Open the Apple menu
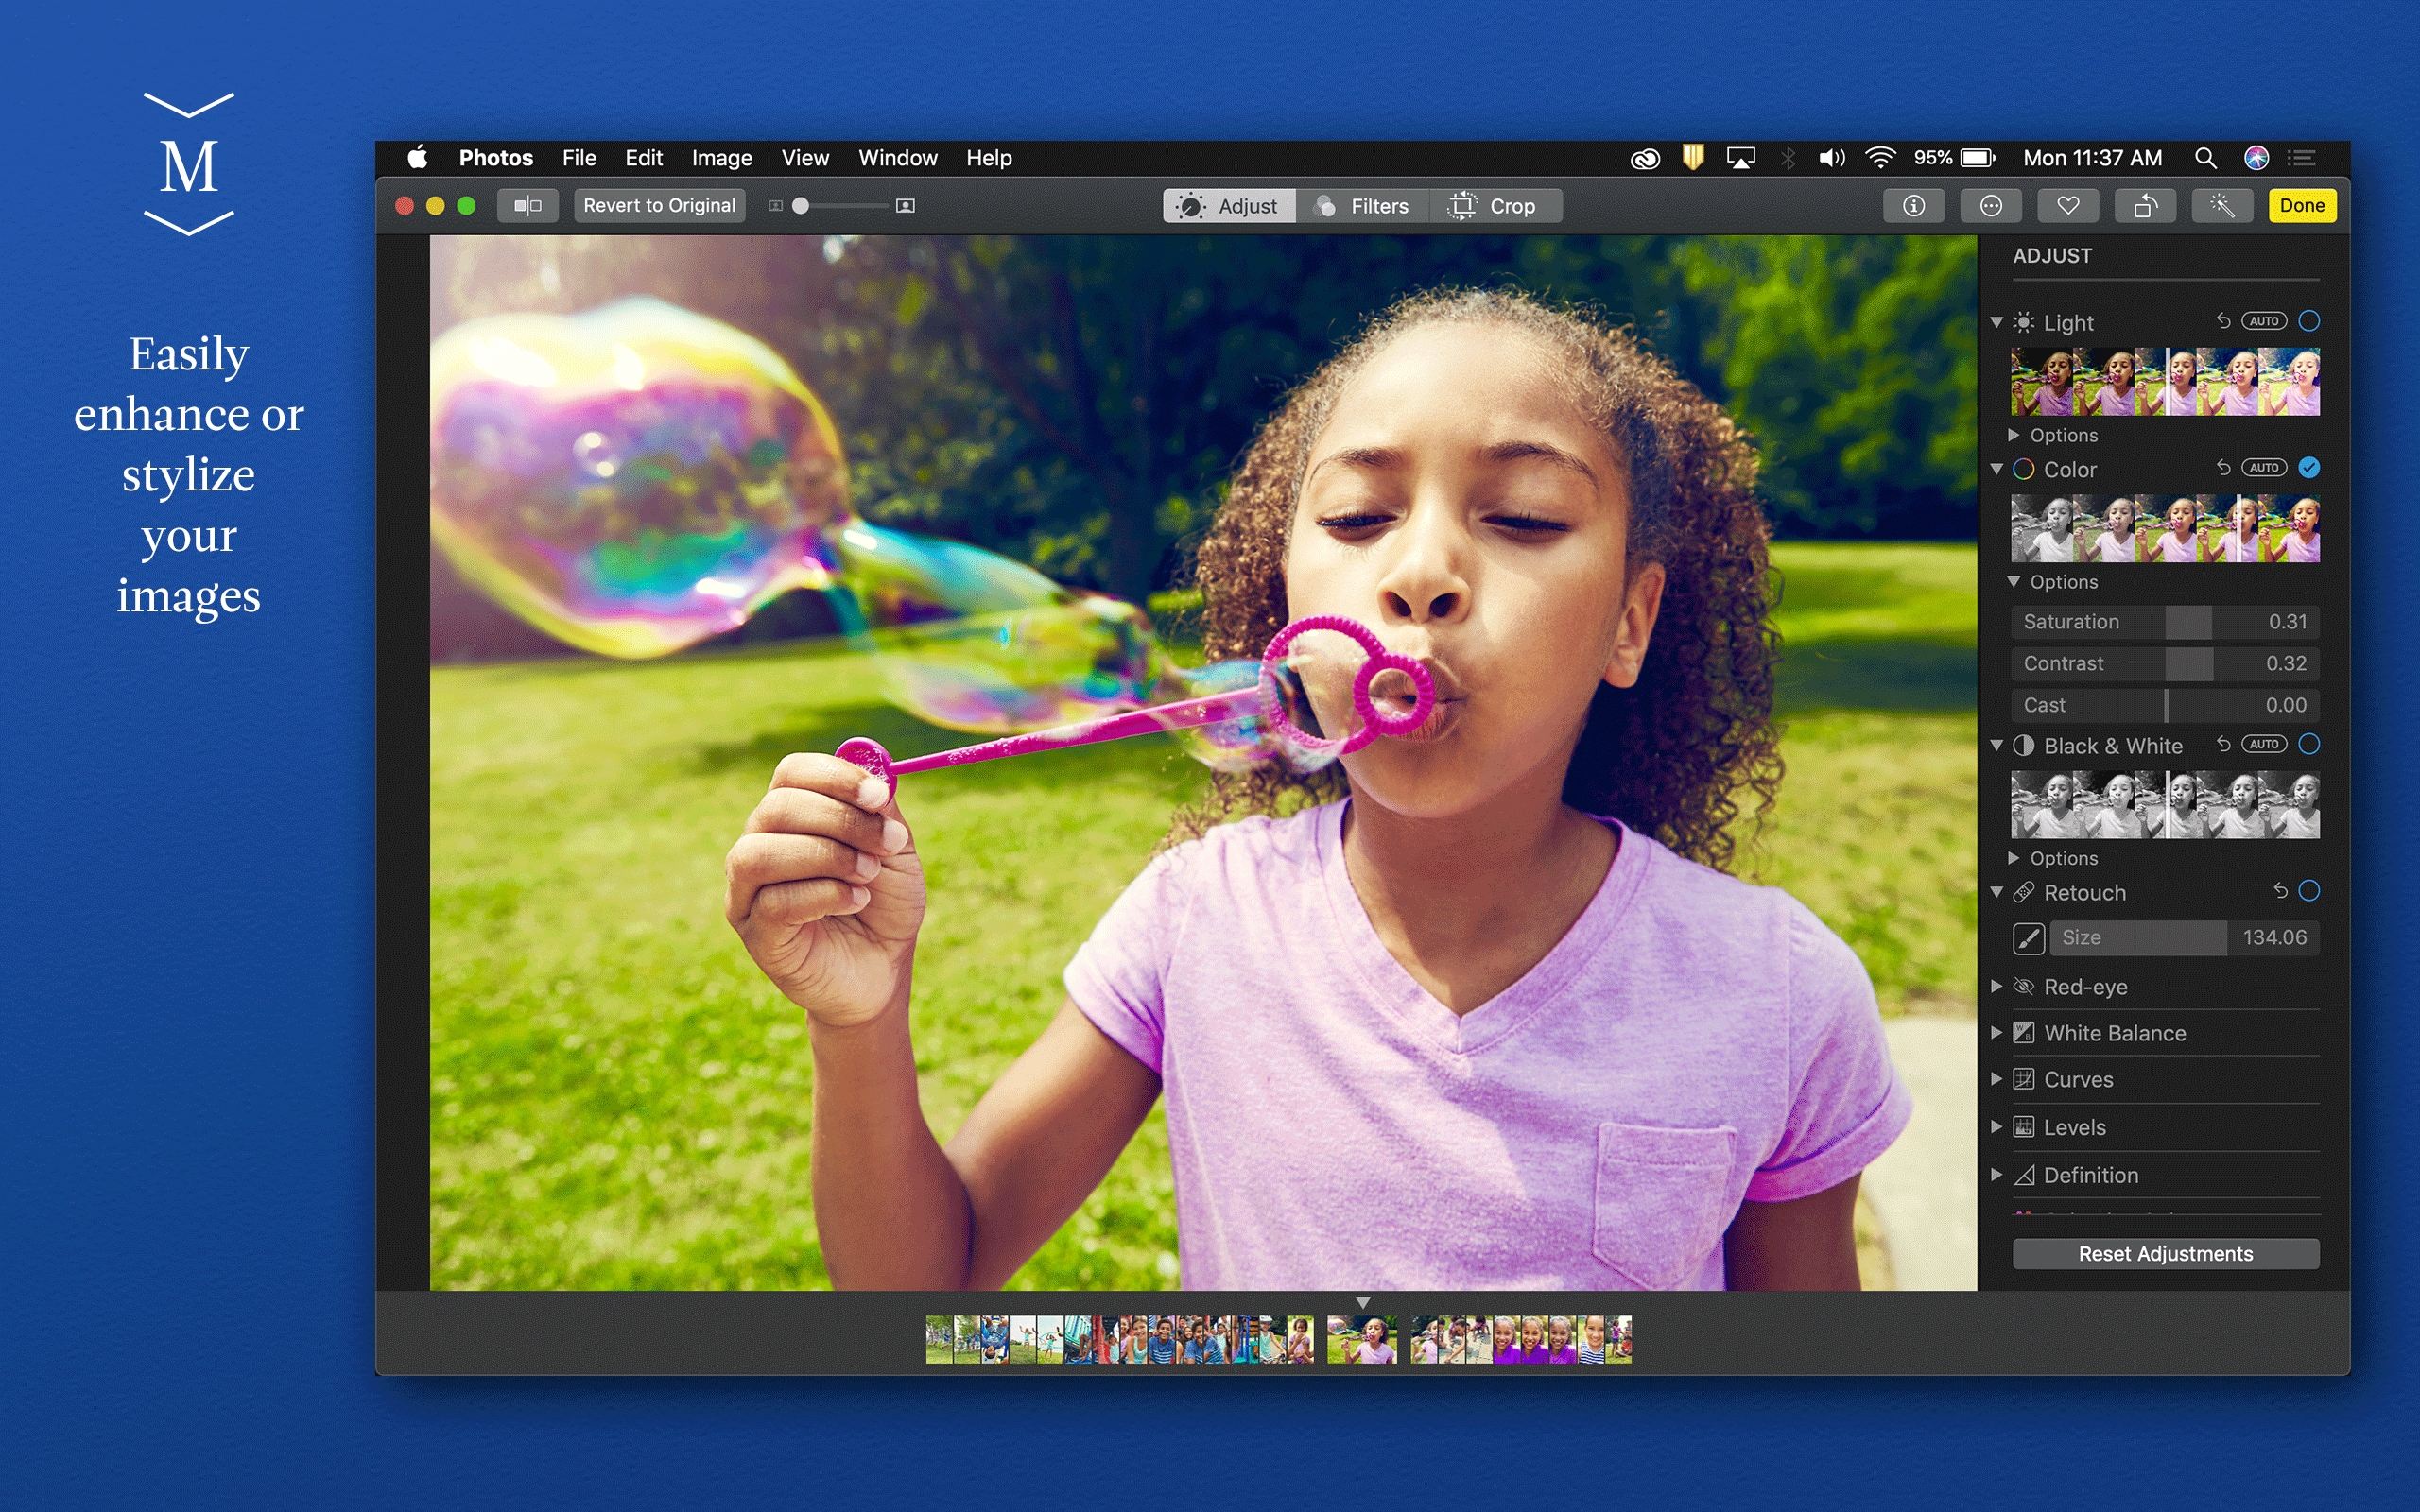The height and width of the screenshot is (1512, 2420). 417,158
